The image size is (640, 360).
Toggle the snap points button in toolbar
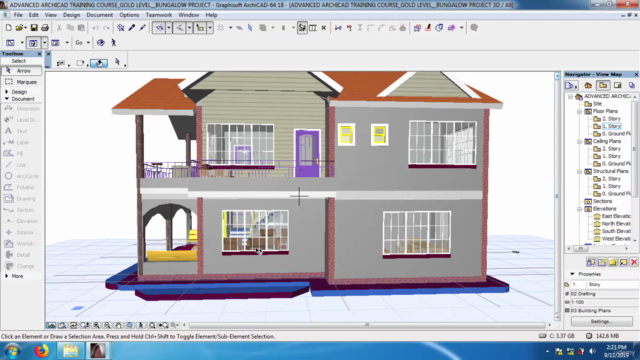point(179,28)
